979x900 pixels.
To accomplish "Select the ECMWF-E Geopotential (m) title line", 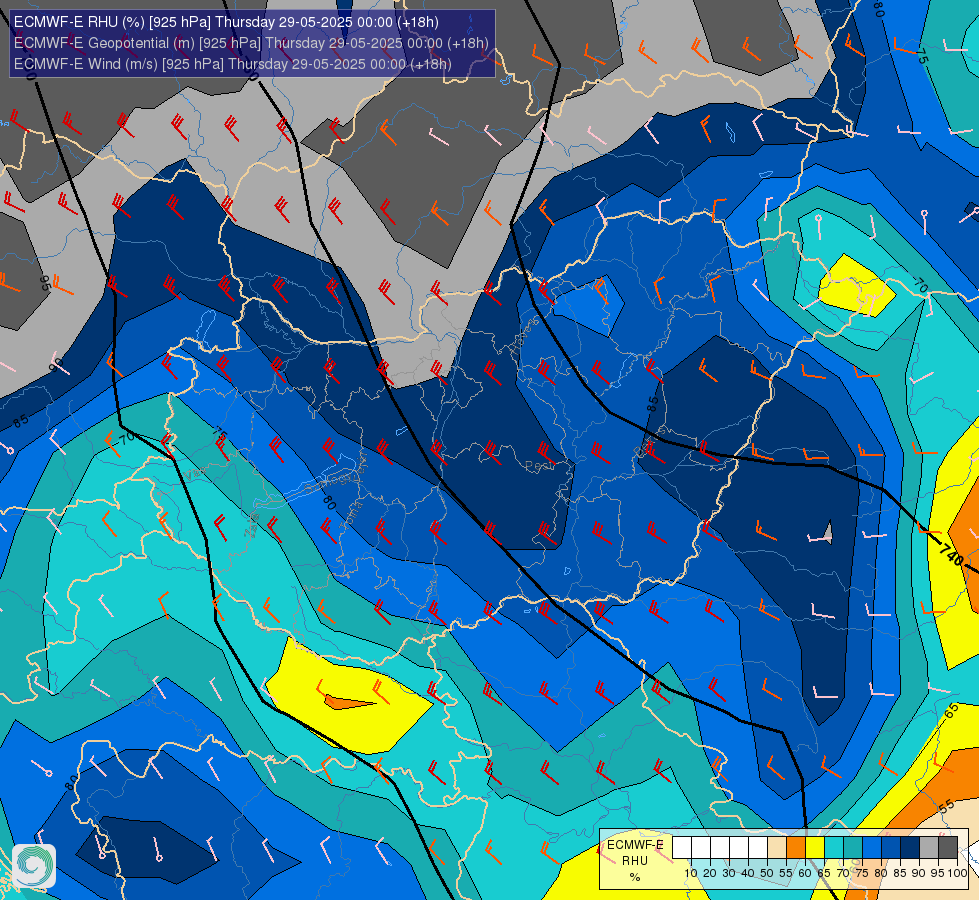I will point(251,43).
